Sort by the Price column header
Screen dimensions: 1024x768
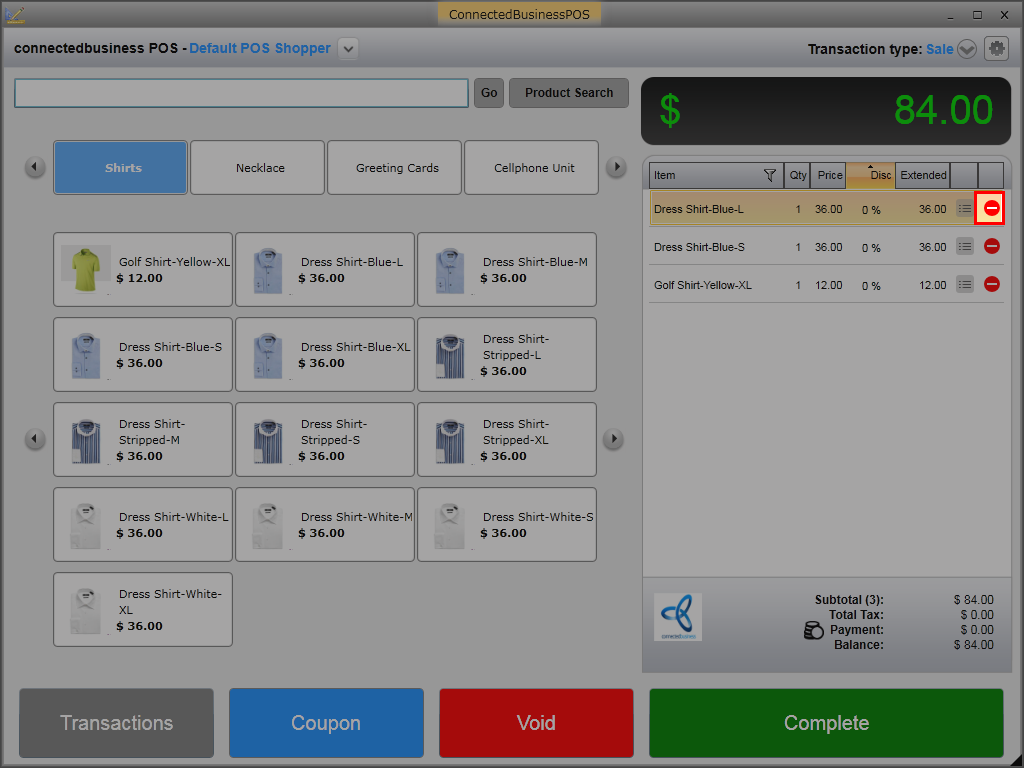coord(829,175)
